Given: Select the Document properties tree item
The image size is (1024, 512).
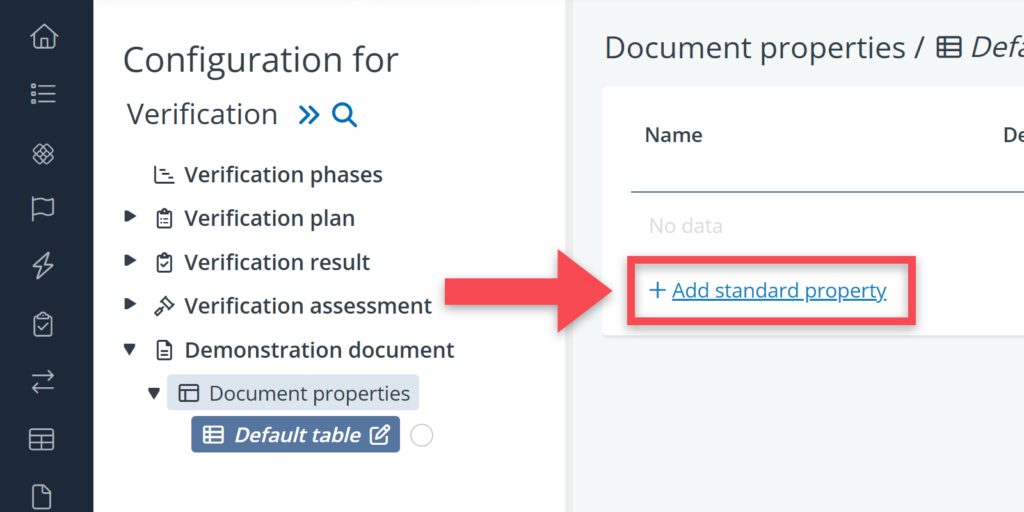Looking at the screenshot, I should (309, 394).
